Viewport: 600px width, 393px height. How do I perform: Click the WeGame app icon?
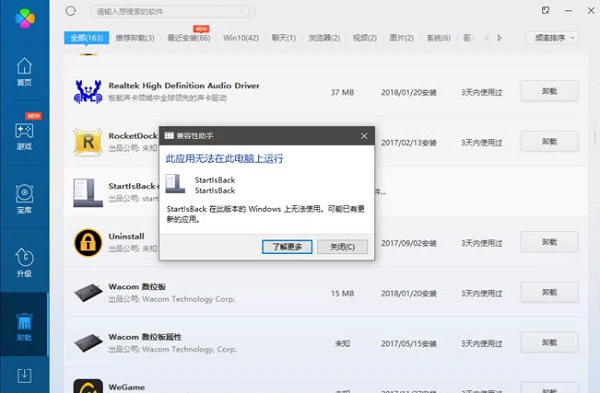88,386
